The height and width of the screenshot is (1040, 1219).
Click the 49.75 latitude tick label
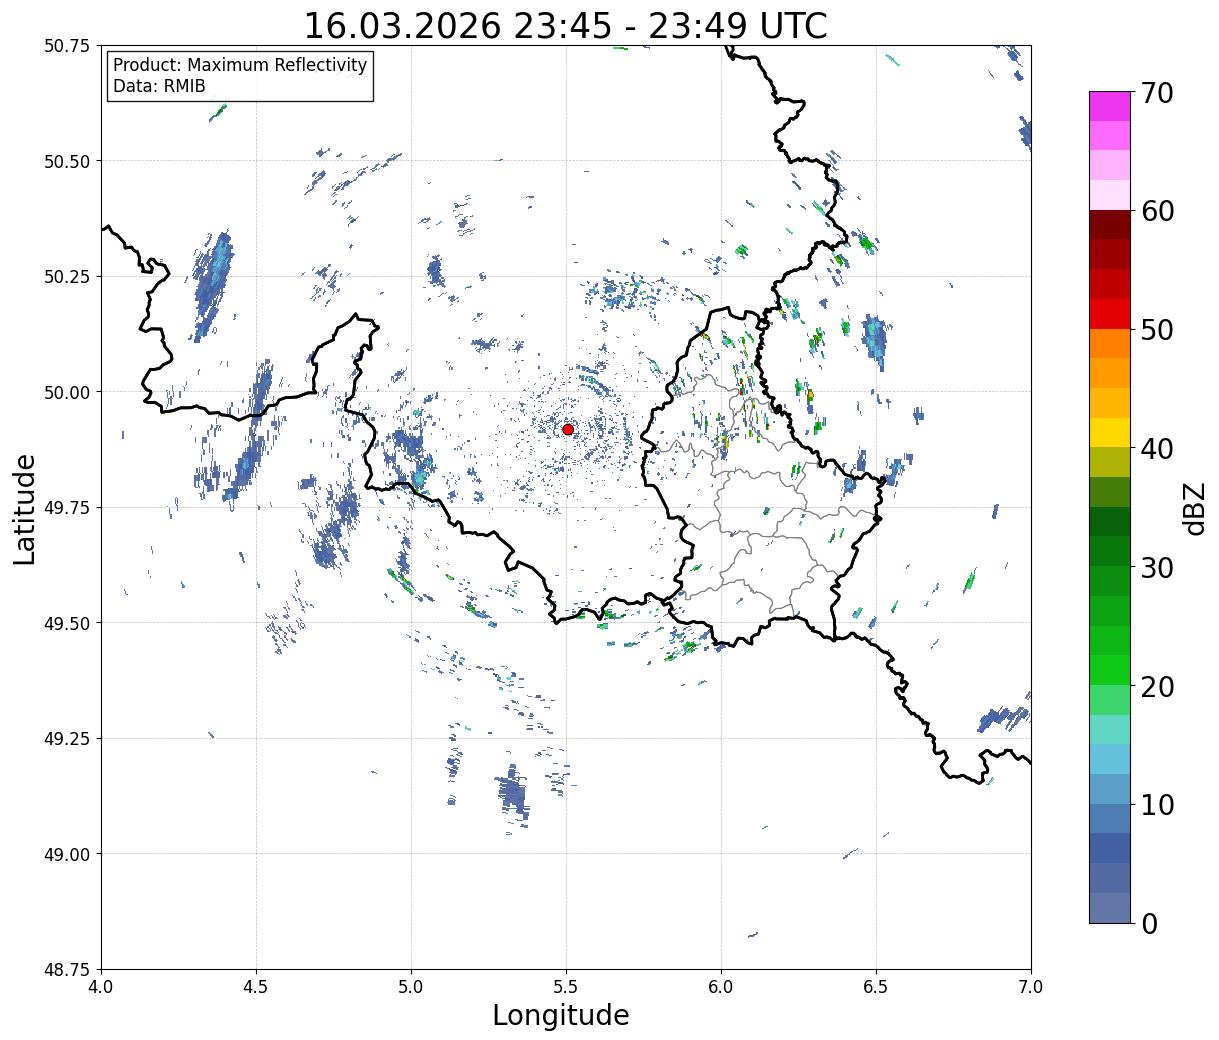click(x=66, y=508)
